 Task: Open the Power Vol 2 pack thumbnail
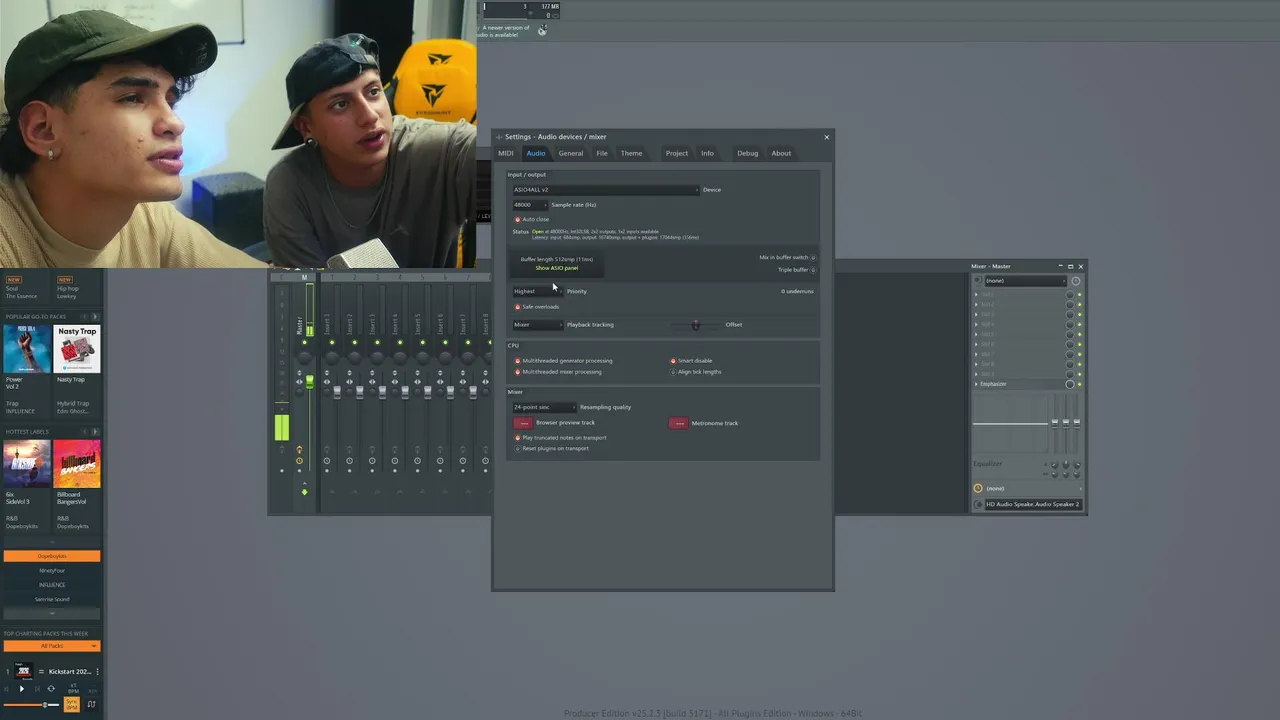point(26,349)
